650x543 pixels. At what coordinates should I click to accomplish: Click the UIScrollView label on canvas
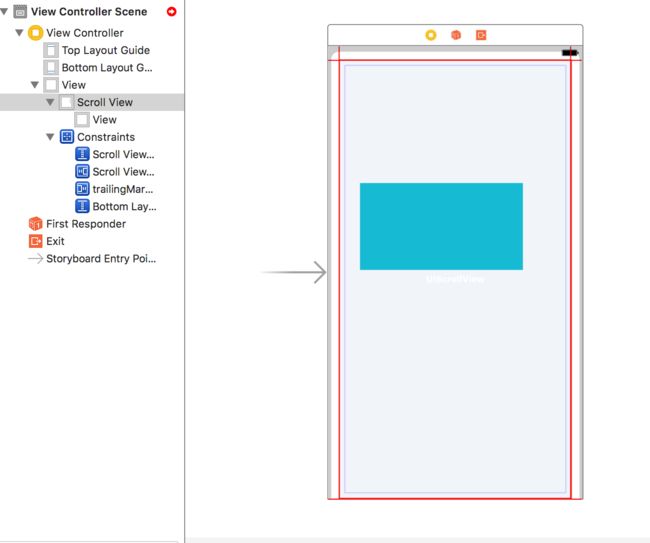pyautogui.click(x=455, y=279)
